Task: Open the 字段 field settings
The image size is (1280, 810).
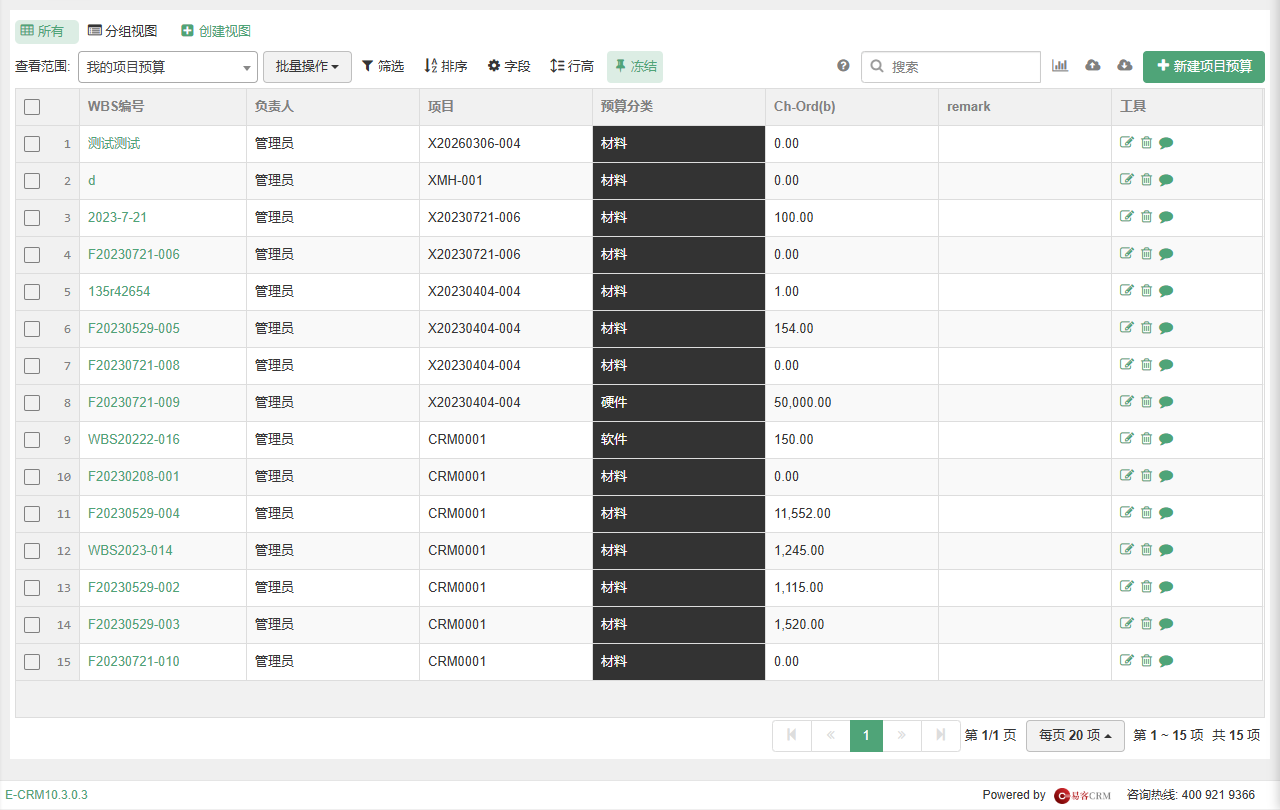Action: [509, 66]
